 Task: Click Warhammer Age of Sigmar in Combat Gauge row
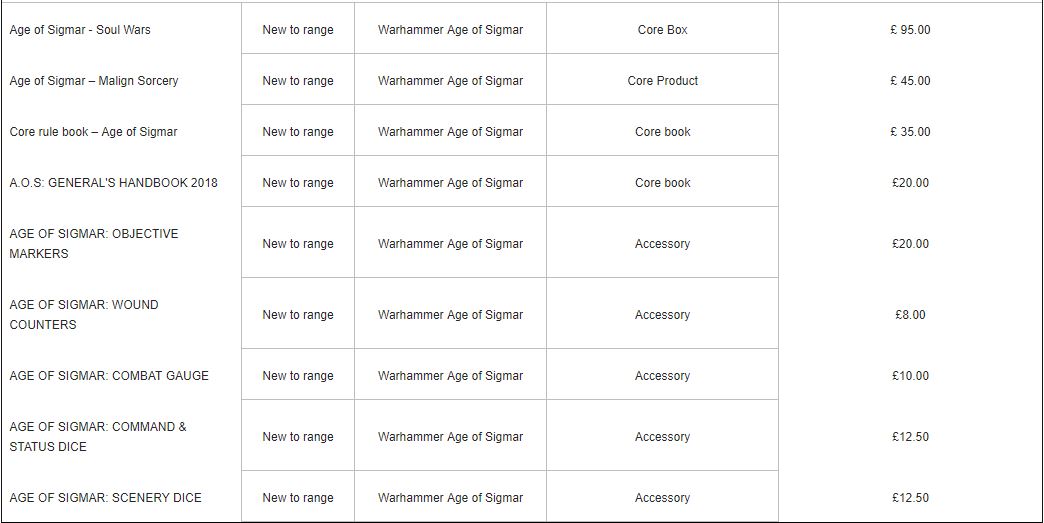(450, 376)
